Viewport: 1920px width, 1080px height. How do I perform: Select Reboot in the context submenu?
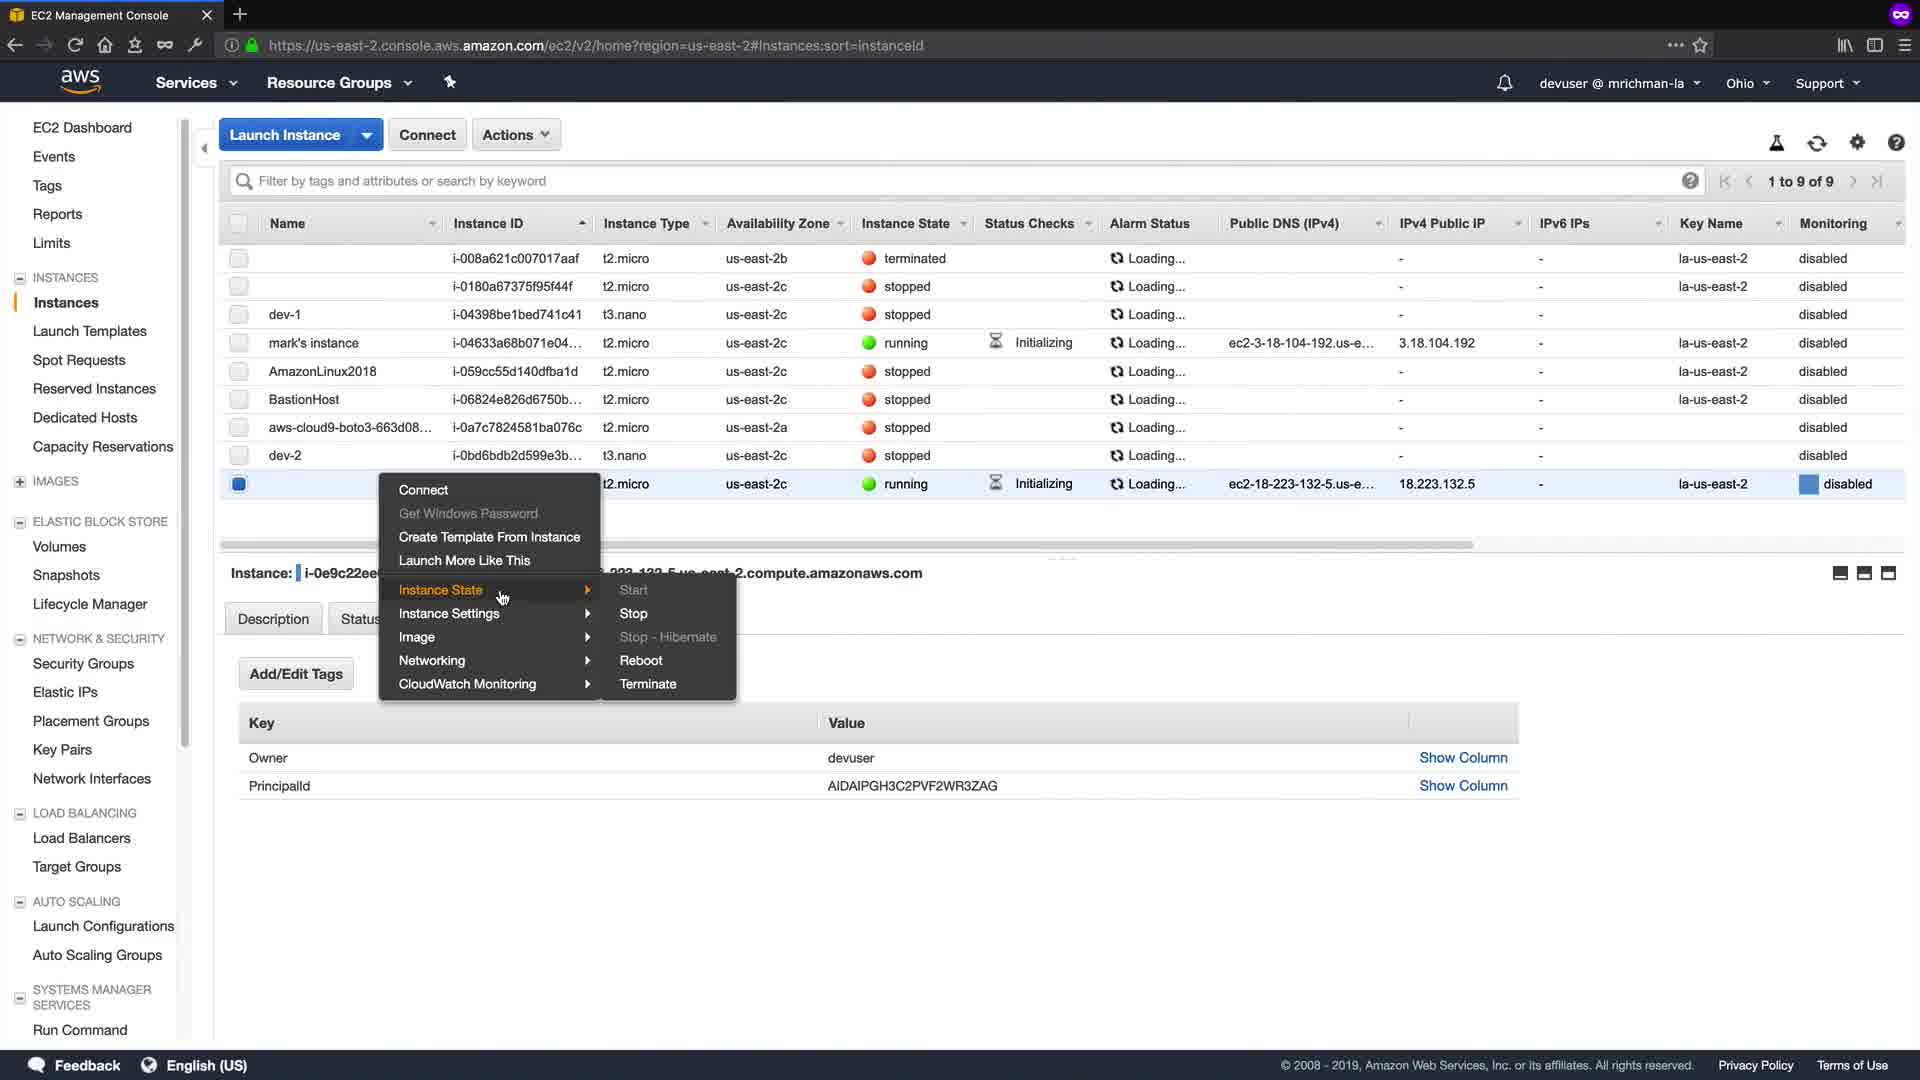point(640,661)
